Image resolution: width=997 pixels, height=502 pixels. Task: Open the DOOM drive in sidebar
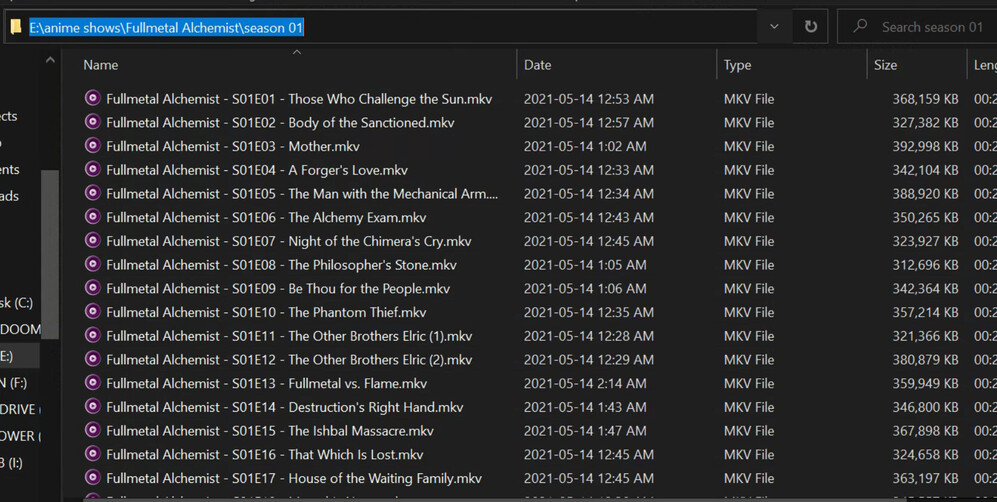click(x=20, y=329)
